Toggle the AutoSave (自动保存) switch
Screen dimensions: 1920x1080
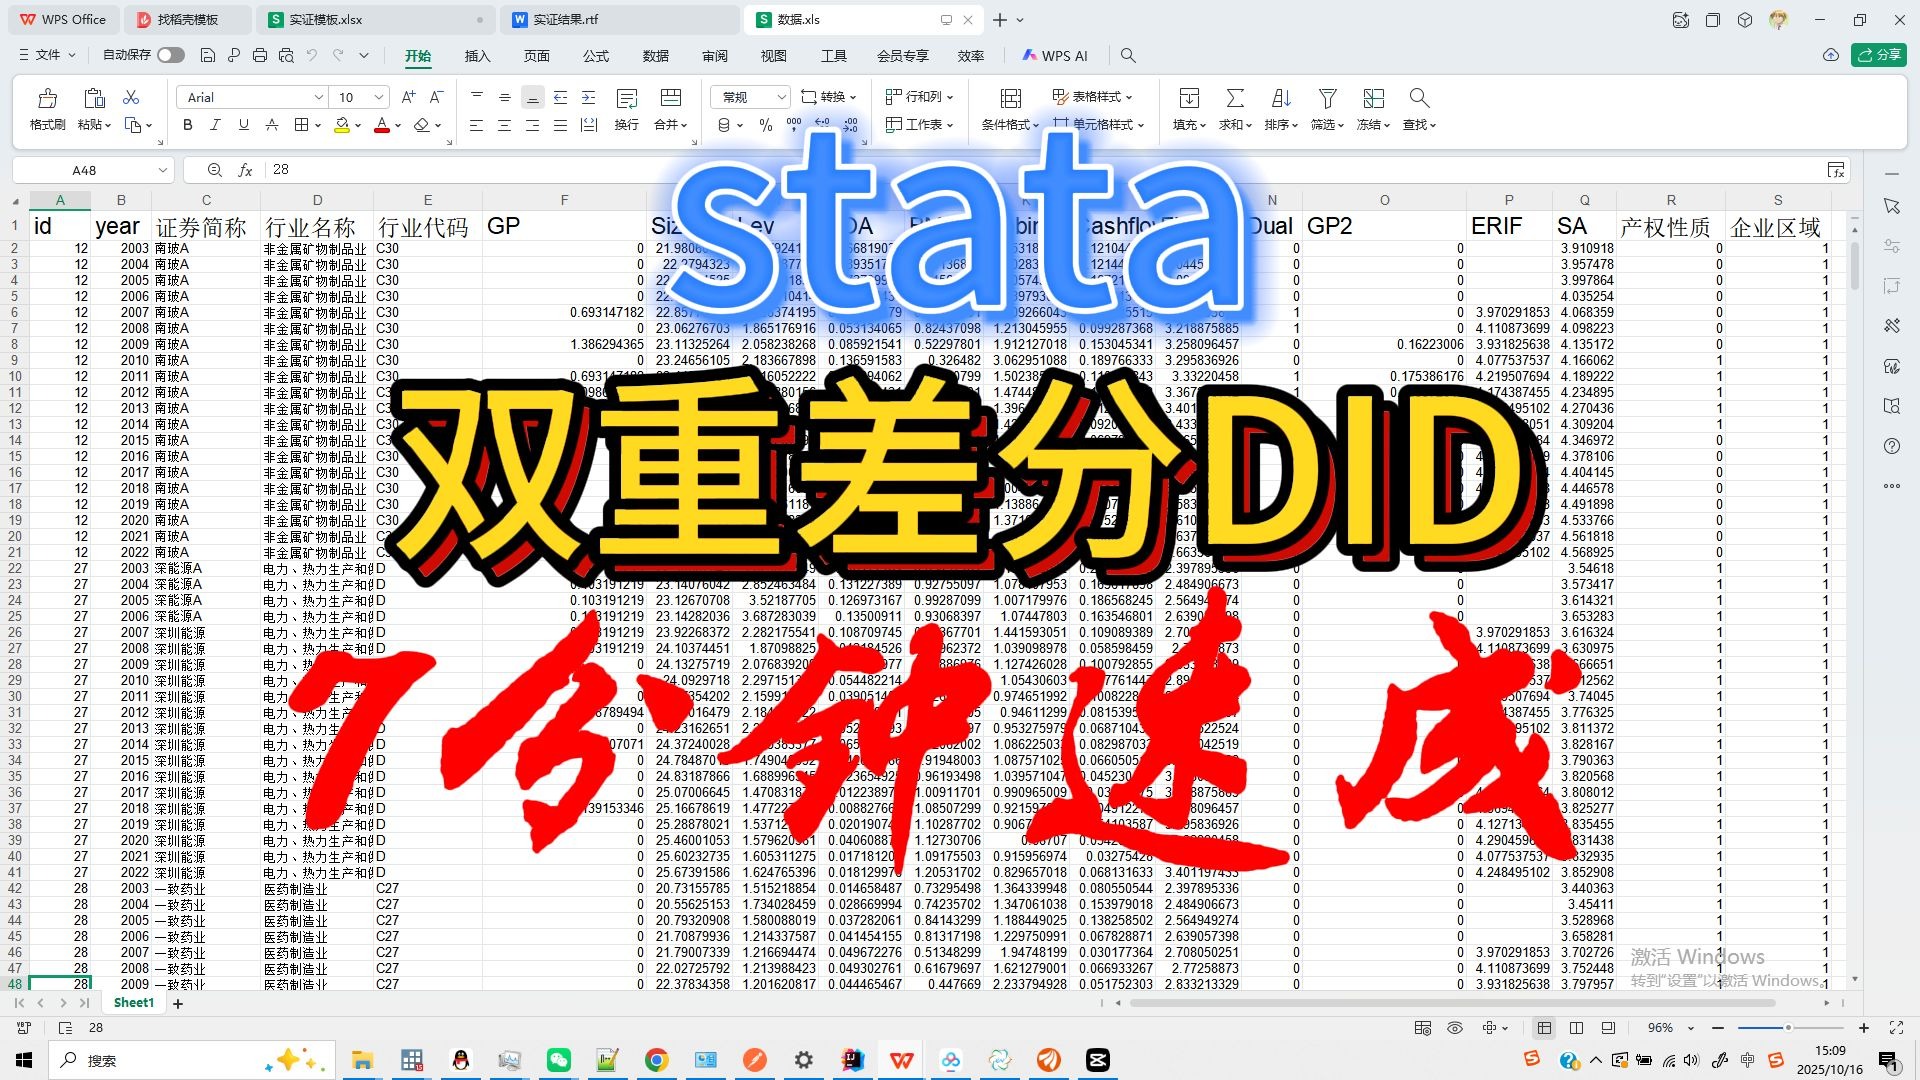pyautogui.click(x=170, y=55)
